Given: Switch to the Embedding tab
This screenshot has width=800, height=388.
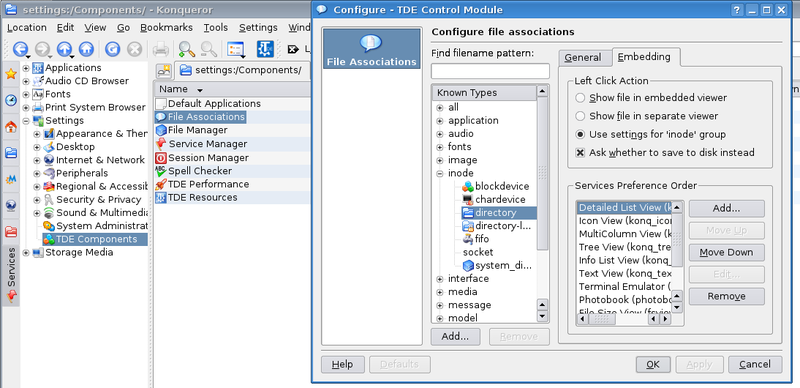Looking at the screenshot, I should click(644, 57).
